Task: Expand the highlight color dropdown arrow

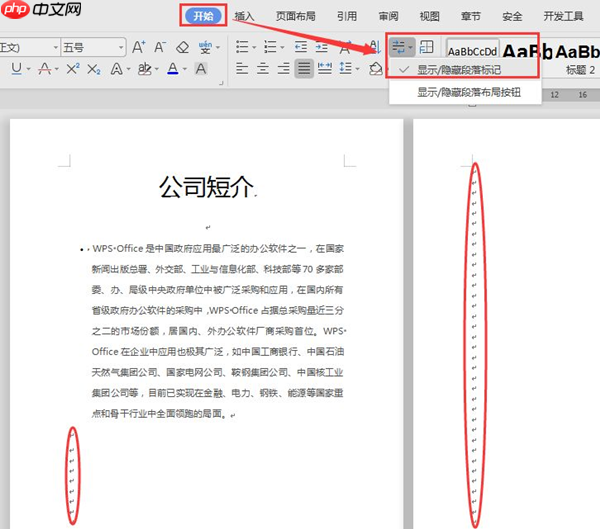Action: click(157, 69)
